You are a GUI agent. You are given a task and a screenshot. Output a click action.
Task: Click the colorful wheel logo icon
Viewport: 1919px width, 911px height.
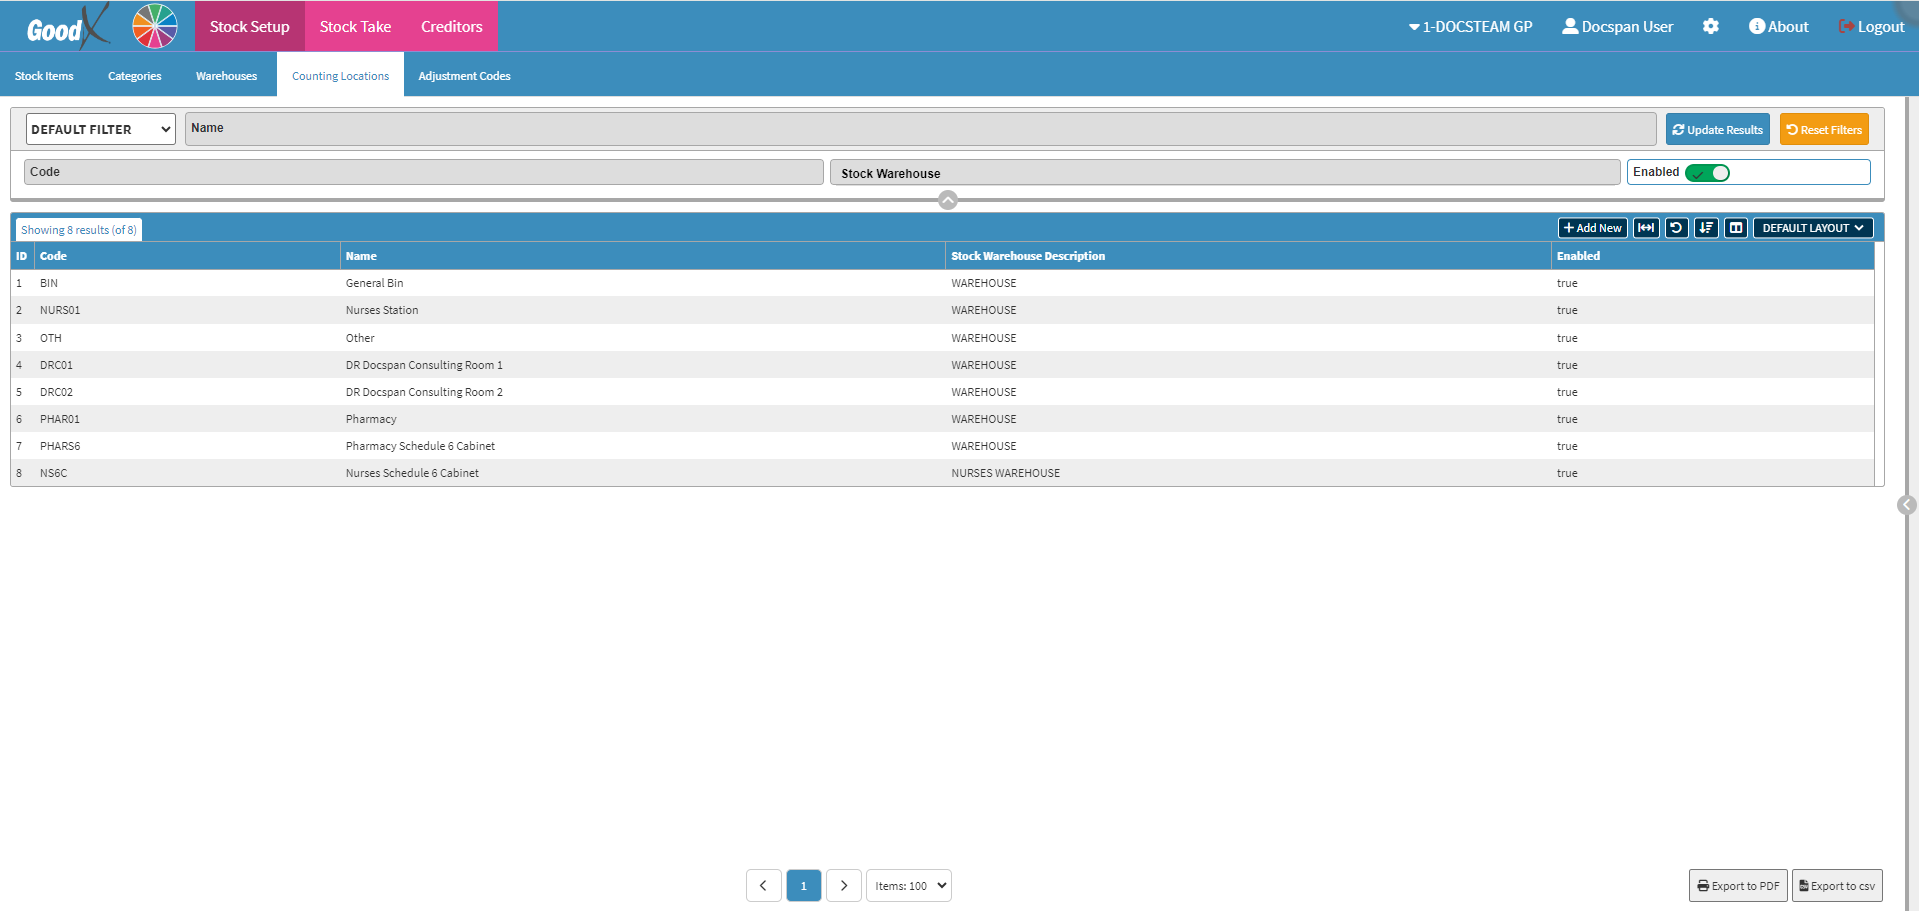(155, 26)
